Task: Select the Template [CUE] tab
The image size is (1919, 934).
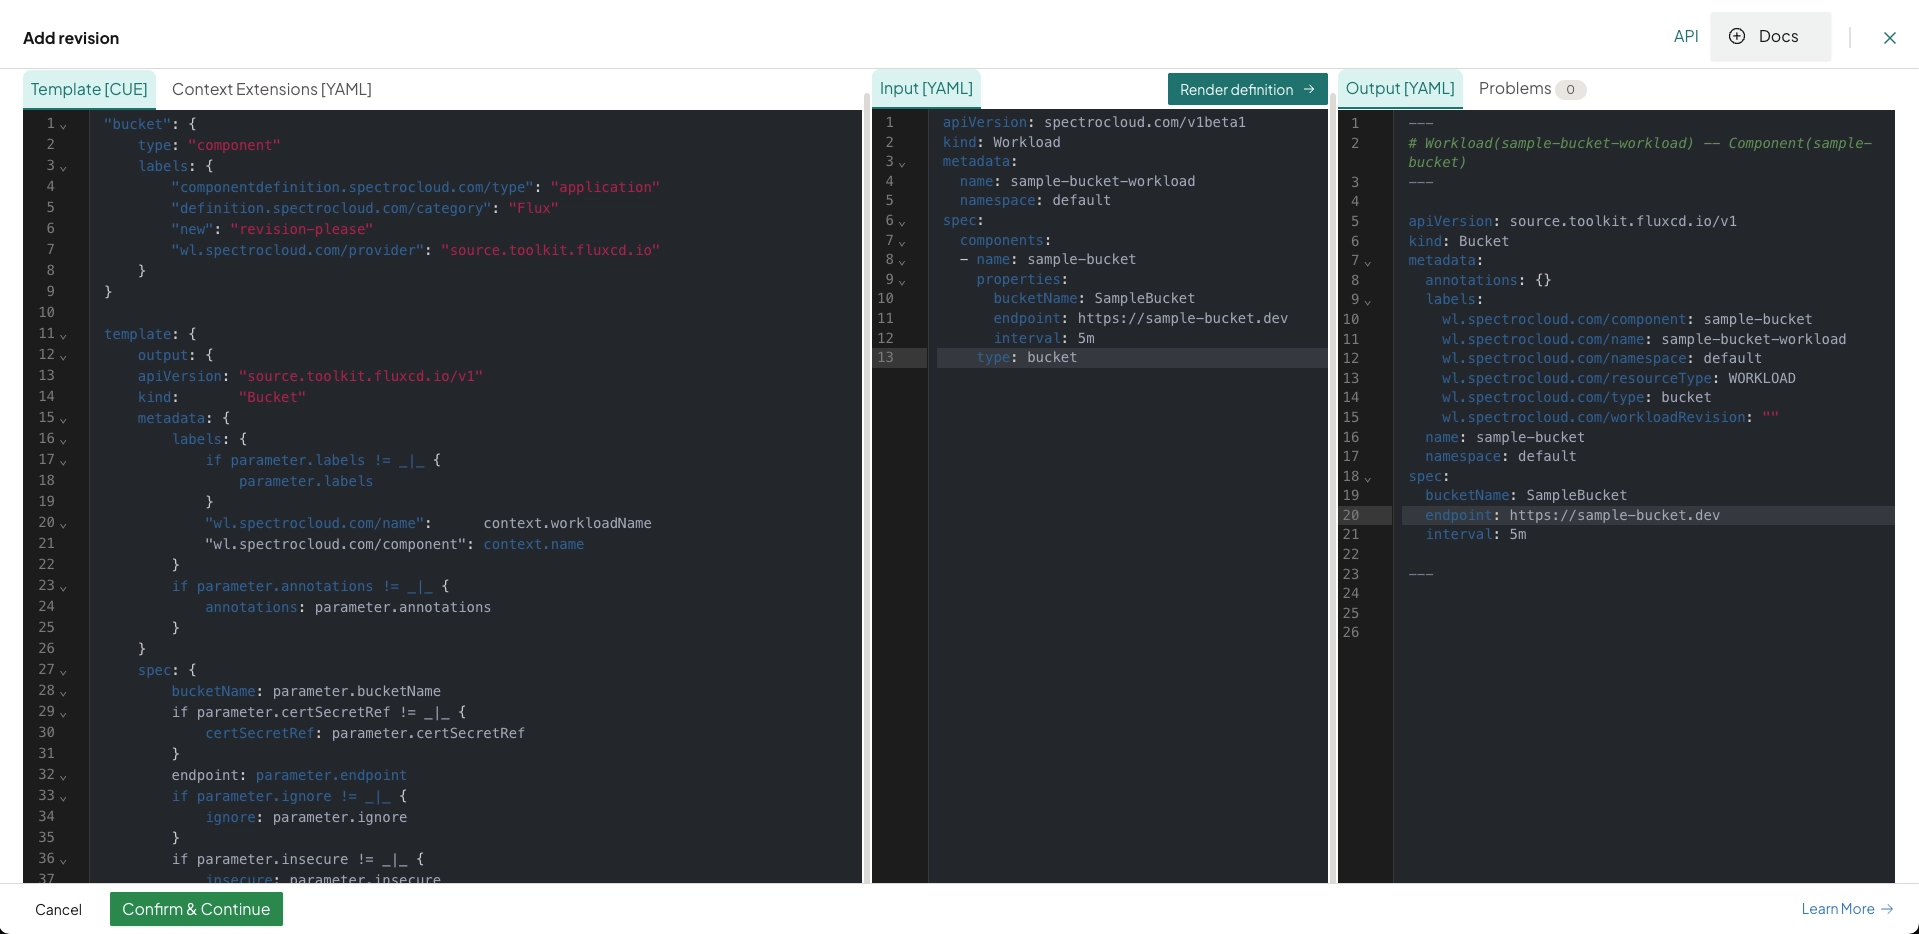Action: [x=89, y=89]
